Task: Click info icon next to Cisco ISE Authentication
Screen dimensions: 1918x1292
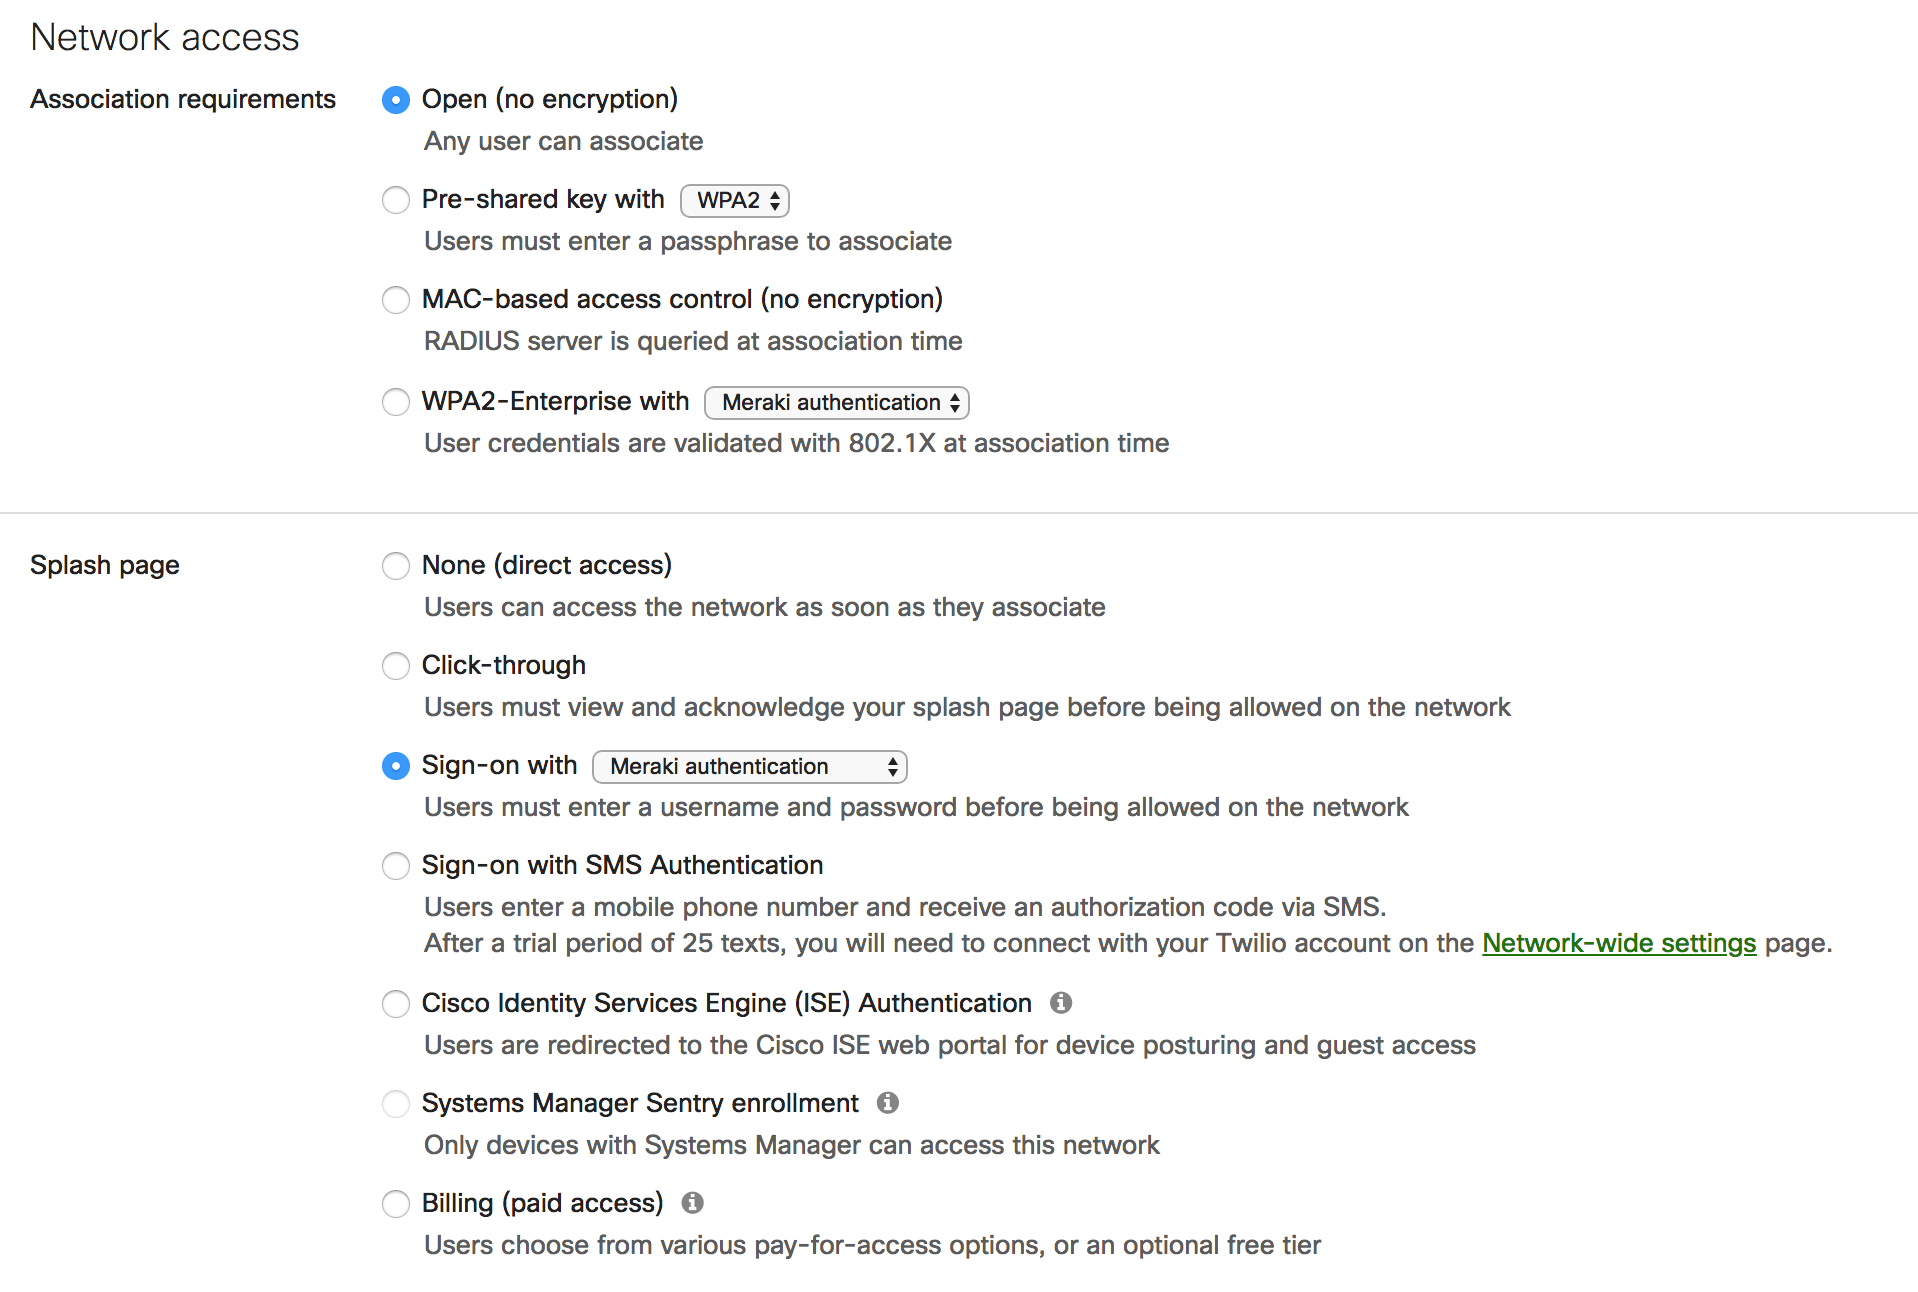Action: 1061,1002
